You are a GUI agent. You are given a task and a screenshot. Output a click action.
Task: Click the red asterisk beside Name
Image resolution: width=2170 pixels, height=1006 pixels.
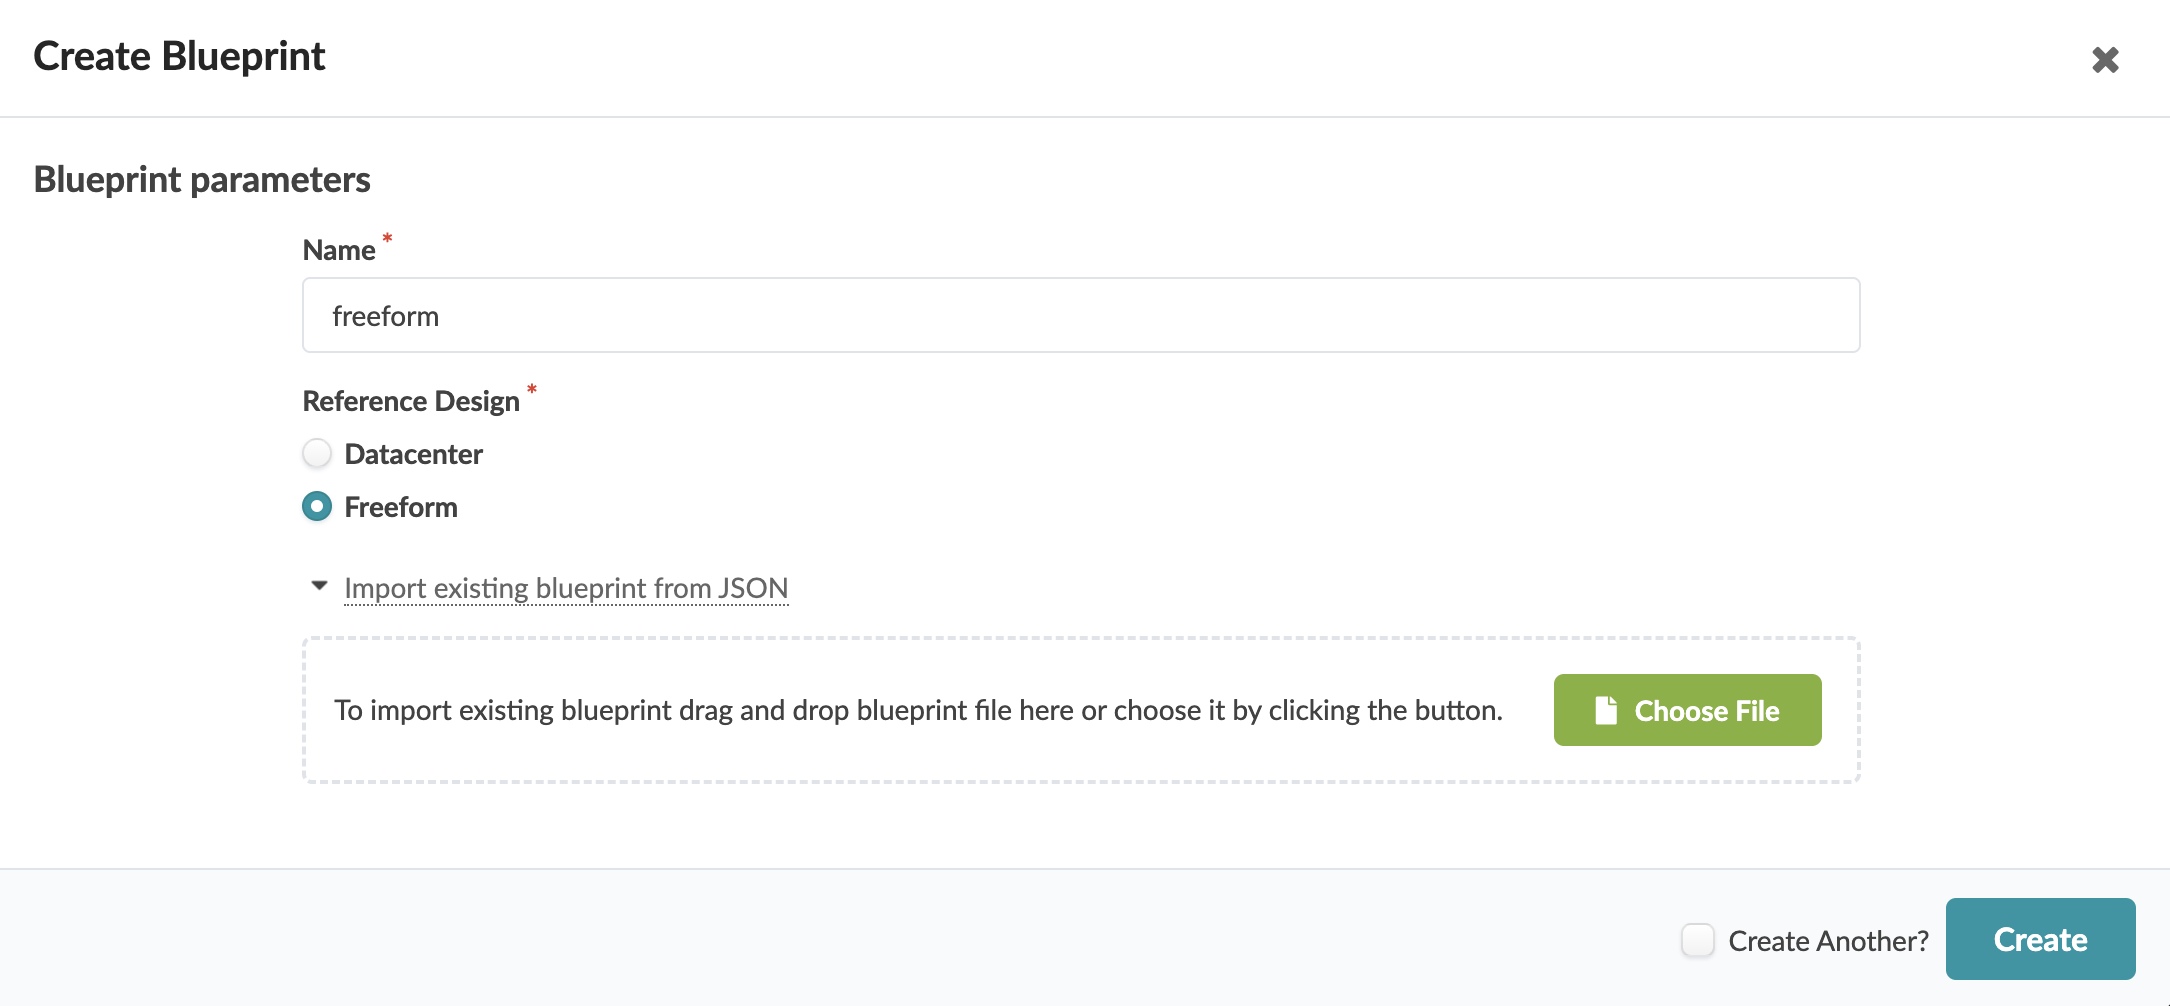387,239
